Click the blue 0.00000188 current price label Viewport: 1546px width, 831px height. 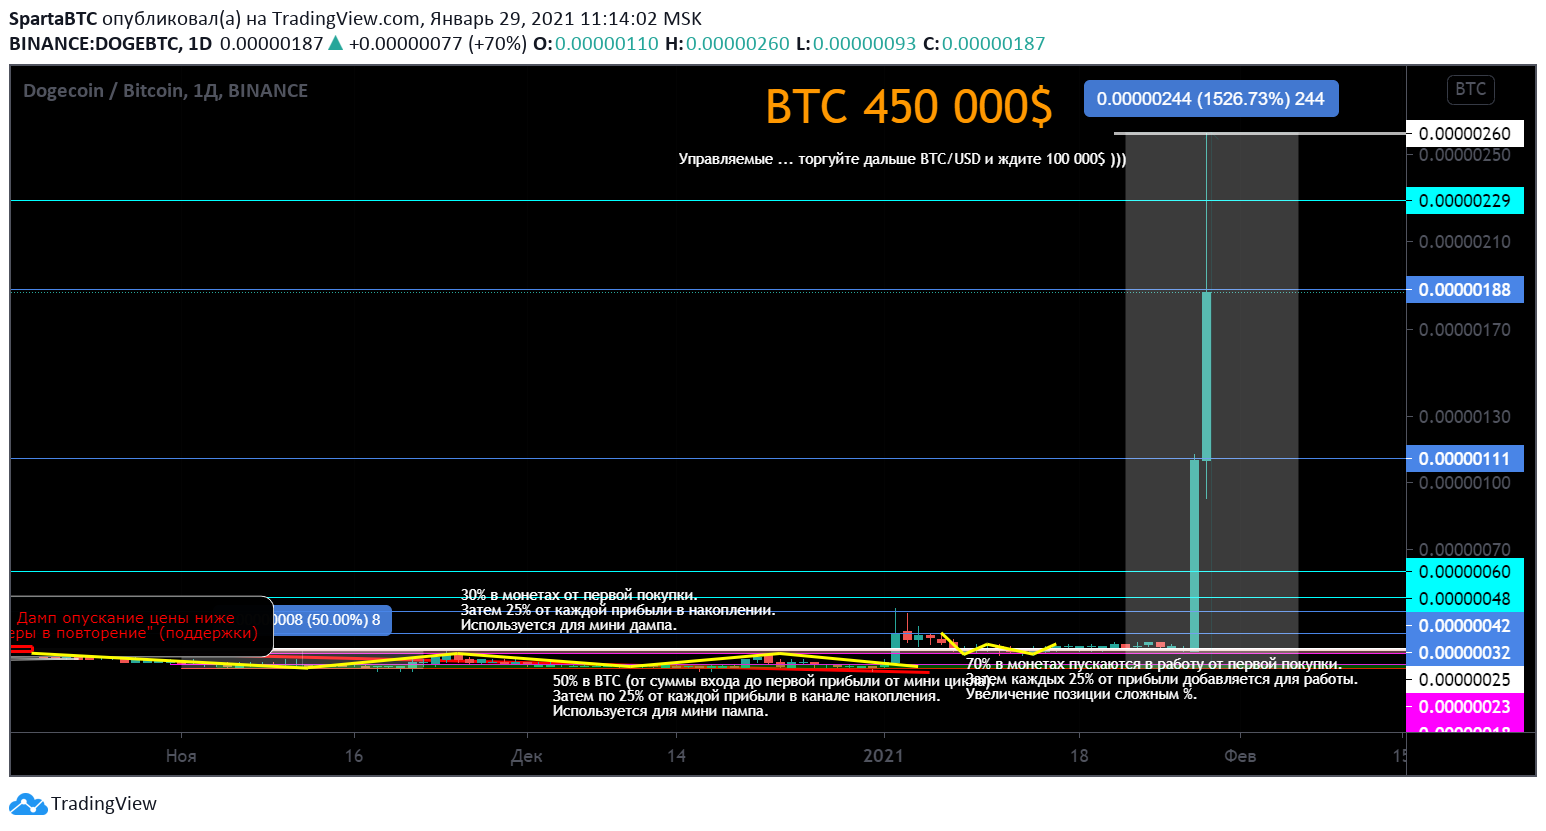pos(1465,290)
